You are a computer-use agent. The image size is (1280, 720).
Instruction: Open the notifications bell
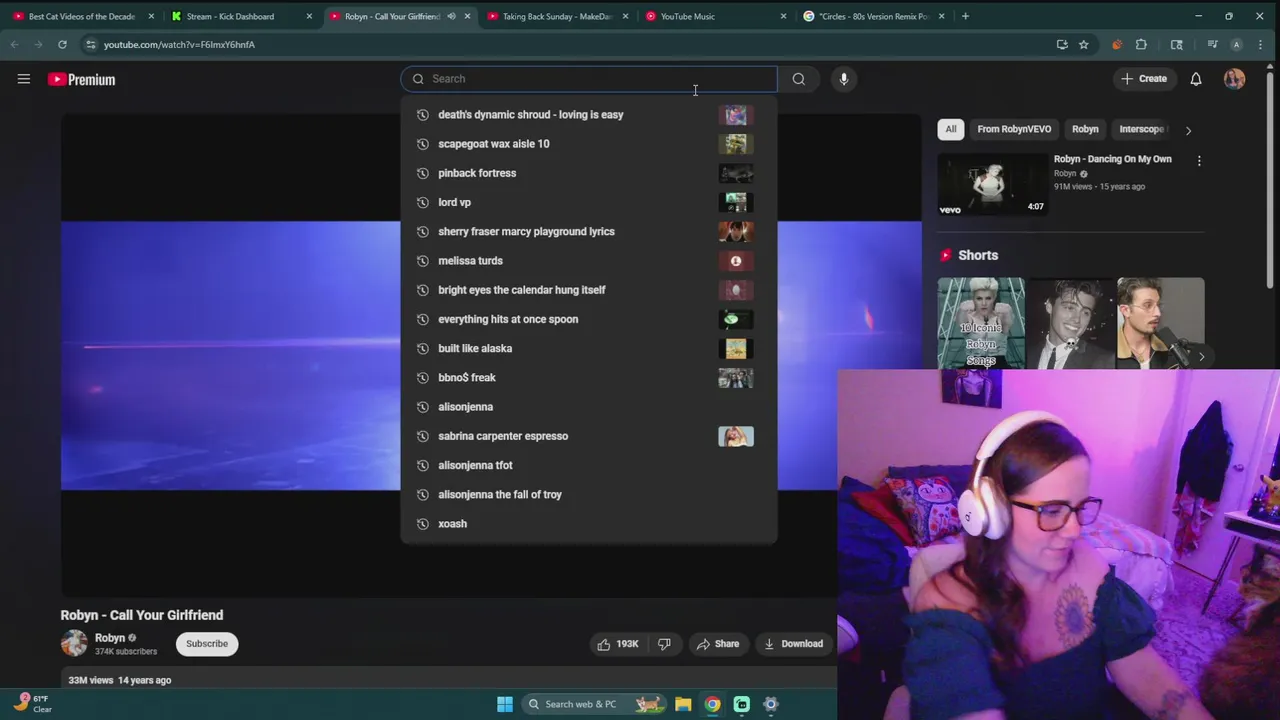(1195, 79)
